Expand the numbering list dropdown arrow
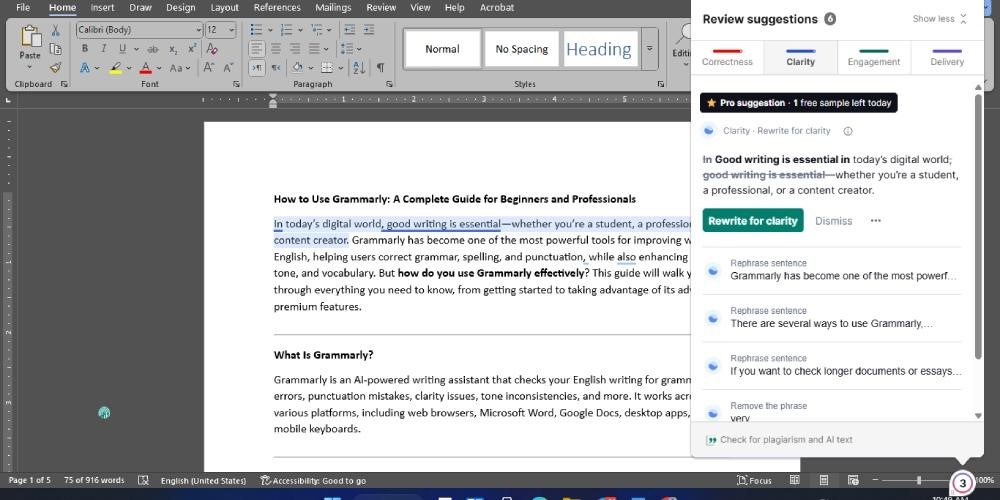Screen dimensions: 1000x500 pos(300,30)
